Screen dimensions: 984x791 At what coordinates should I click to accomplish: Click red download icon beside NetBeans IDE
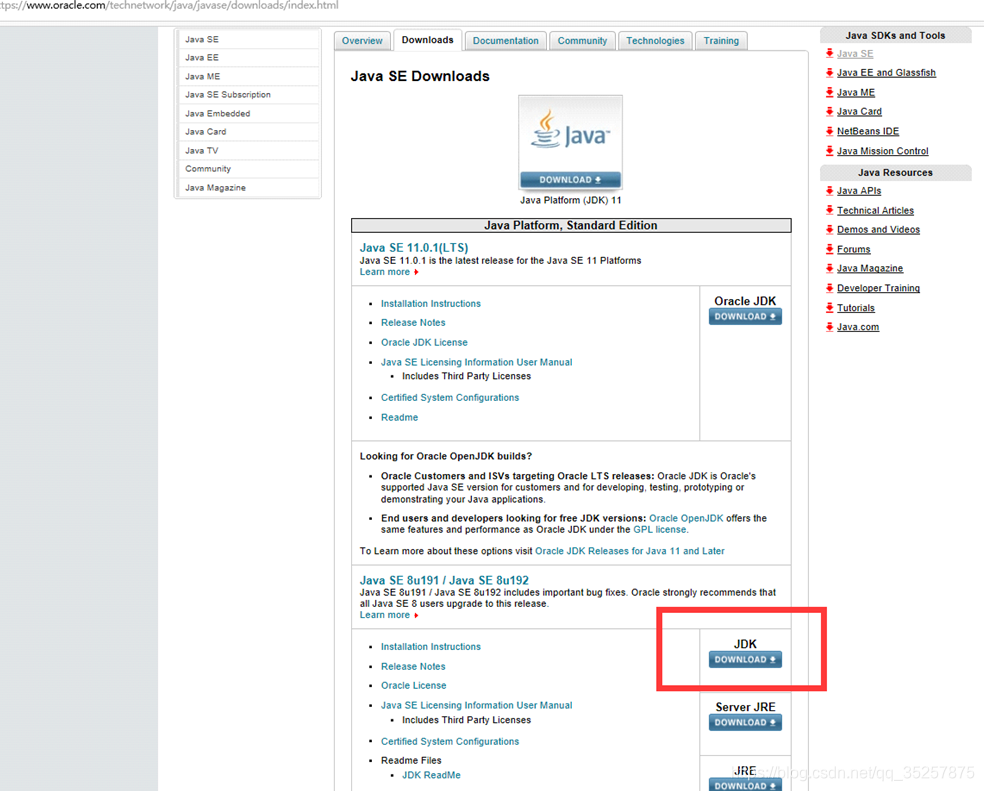830,131
